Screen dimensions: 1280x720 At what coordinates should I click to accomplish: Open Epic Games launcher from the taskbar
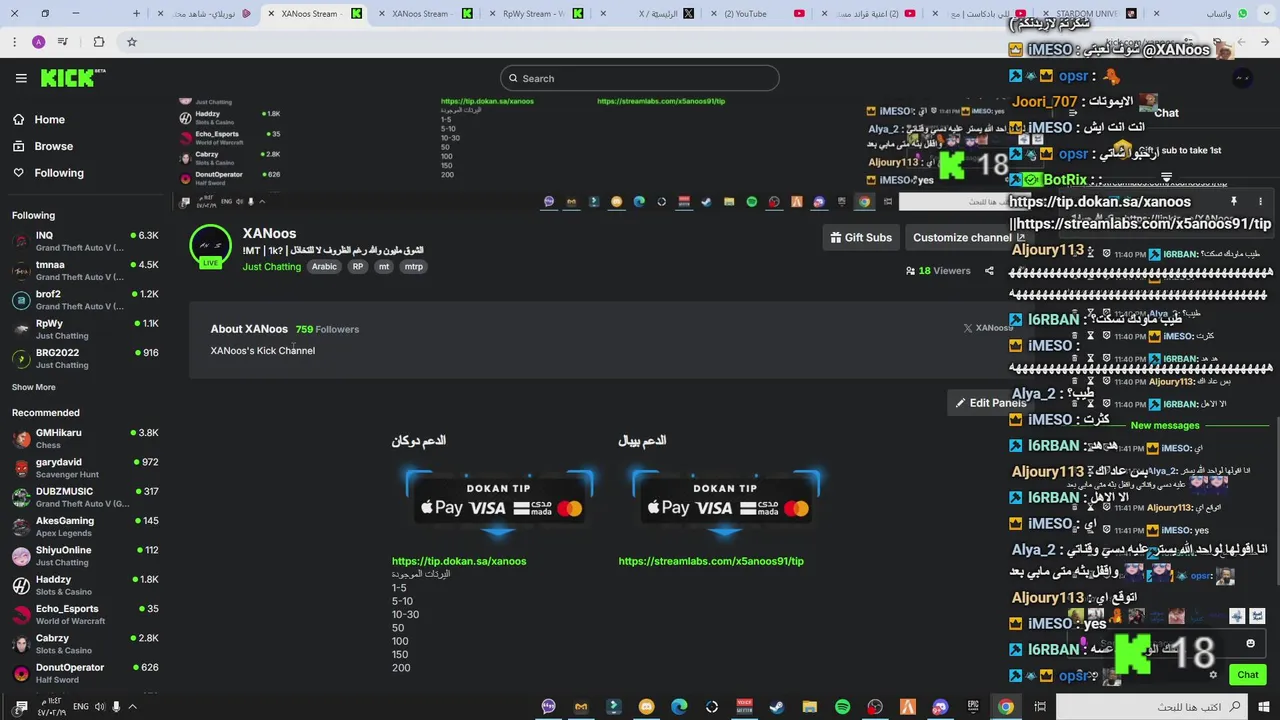tap(973, 707)
